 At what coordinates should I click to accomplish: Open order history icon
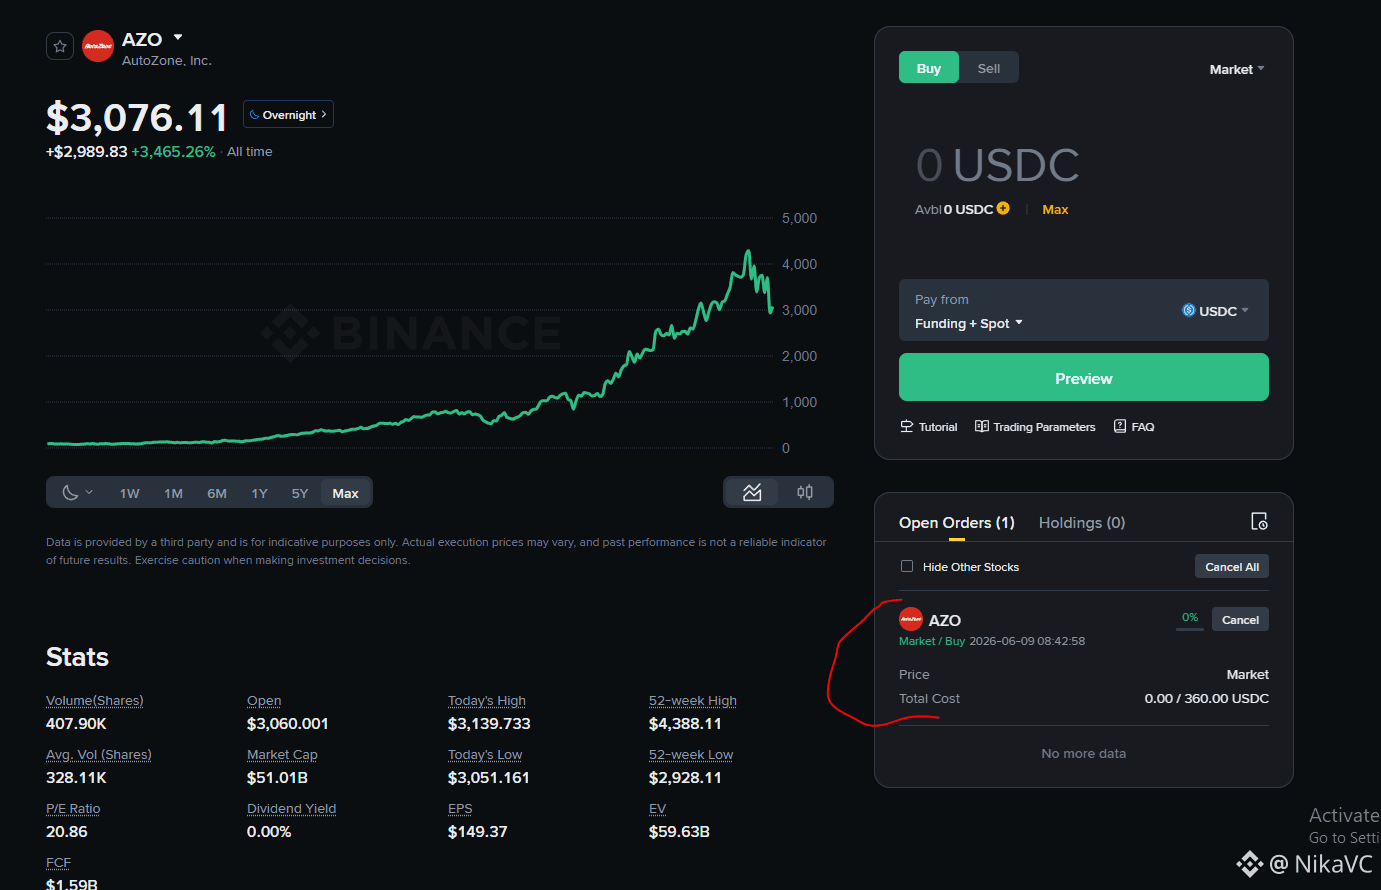coord(1260,522)
